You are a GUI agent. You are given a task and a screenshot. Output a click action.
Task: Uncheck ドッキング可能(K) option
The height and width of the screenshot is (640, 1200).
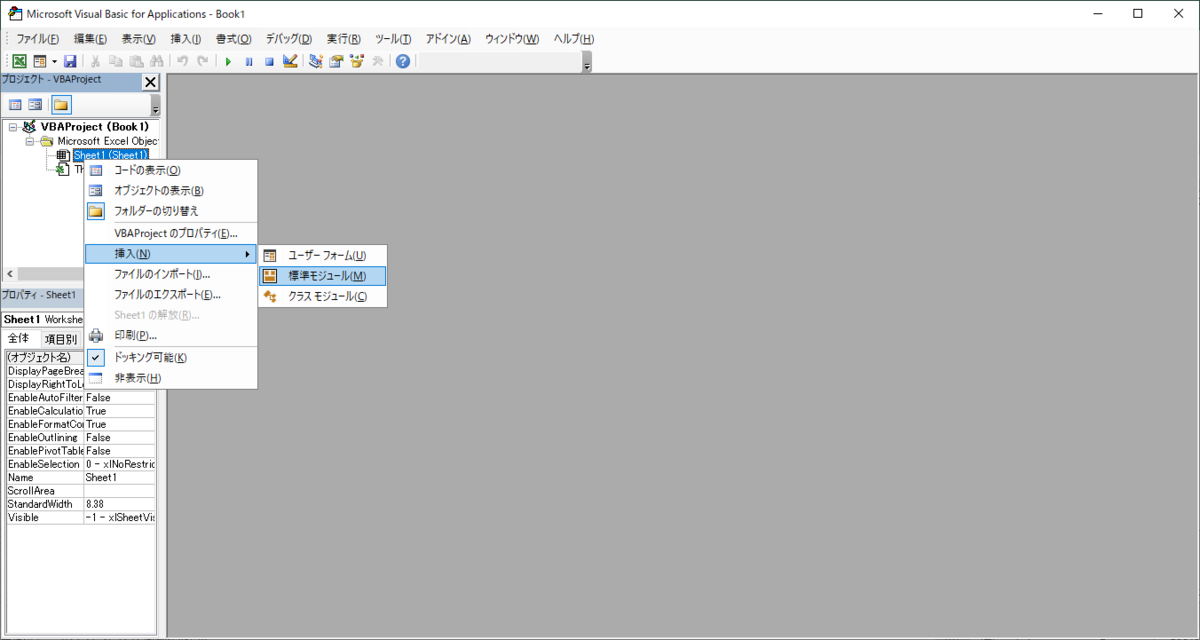(x=170, y=357)
